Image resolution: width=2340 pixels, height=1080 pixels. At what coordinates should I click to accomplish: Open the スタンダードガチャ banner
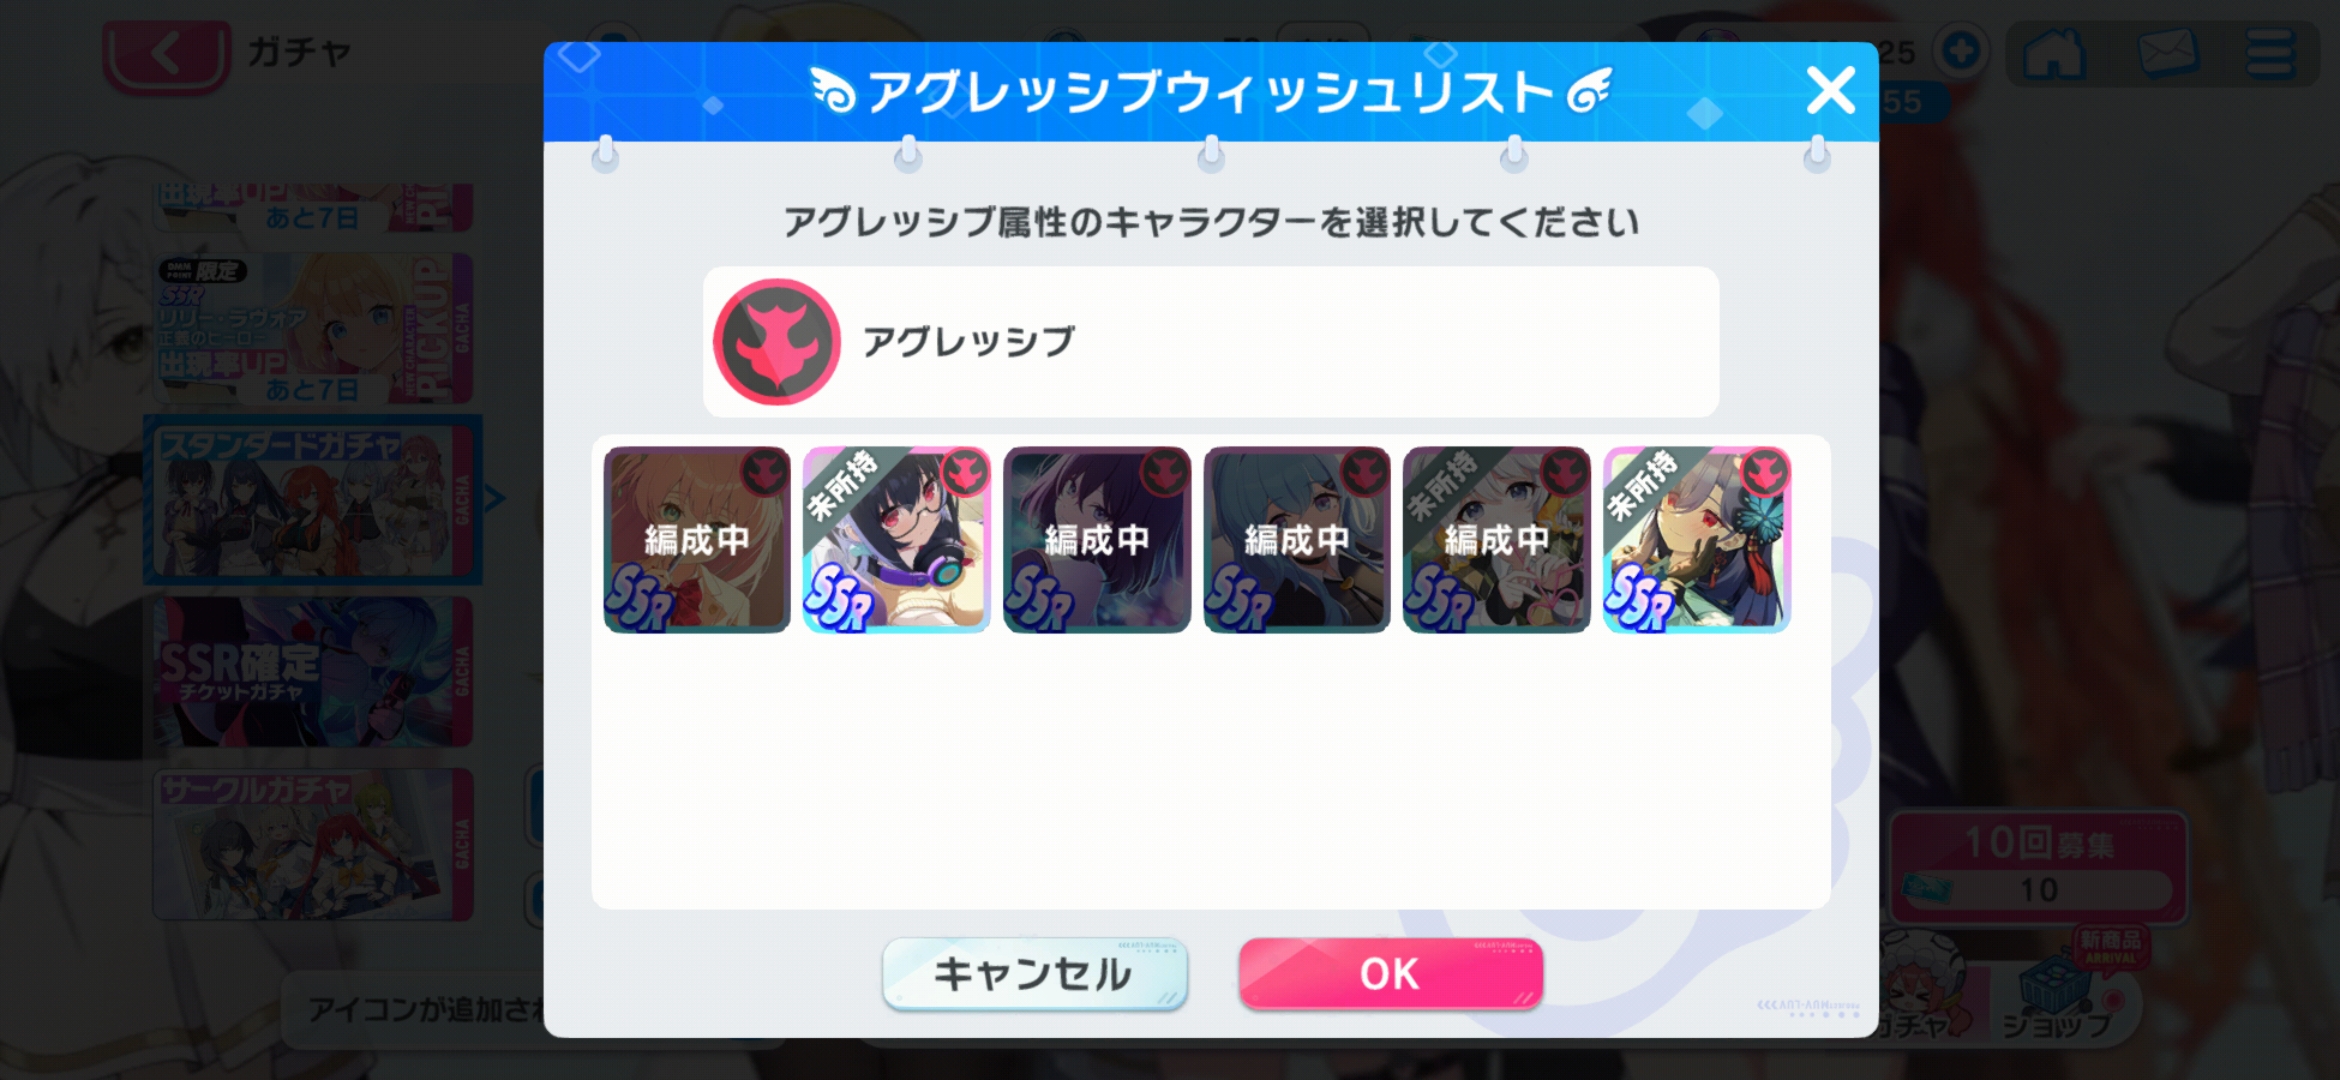(313, 501)
